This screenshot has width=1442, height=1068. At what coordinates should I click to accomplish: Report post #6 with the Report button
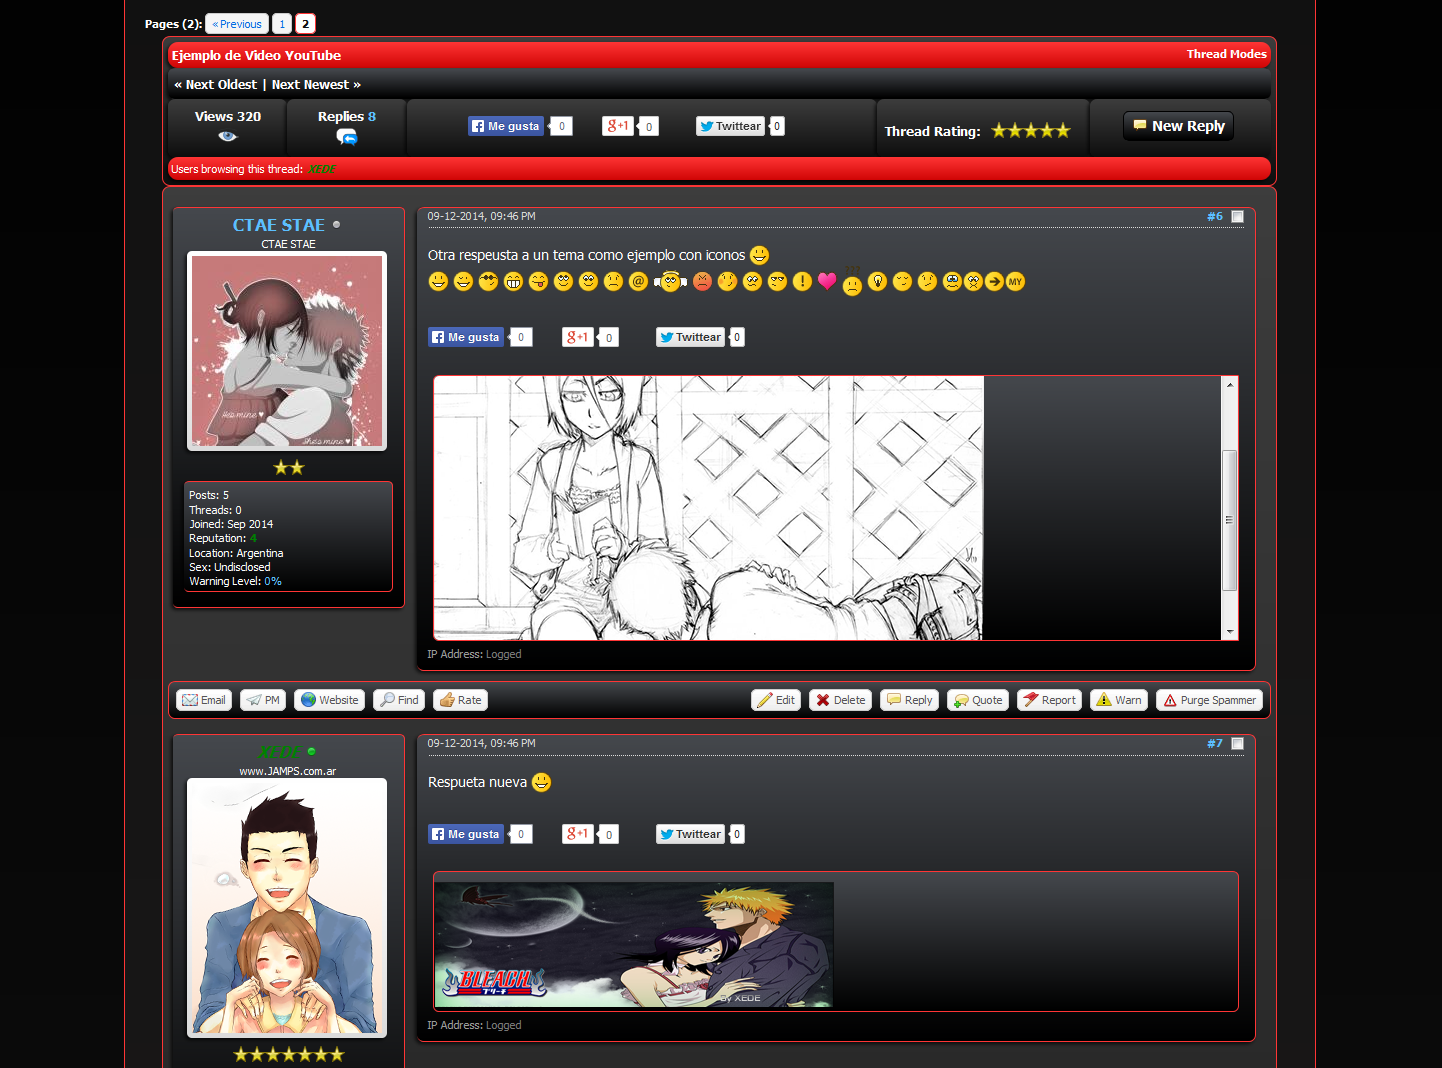[x=1049, y=700]
